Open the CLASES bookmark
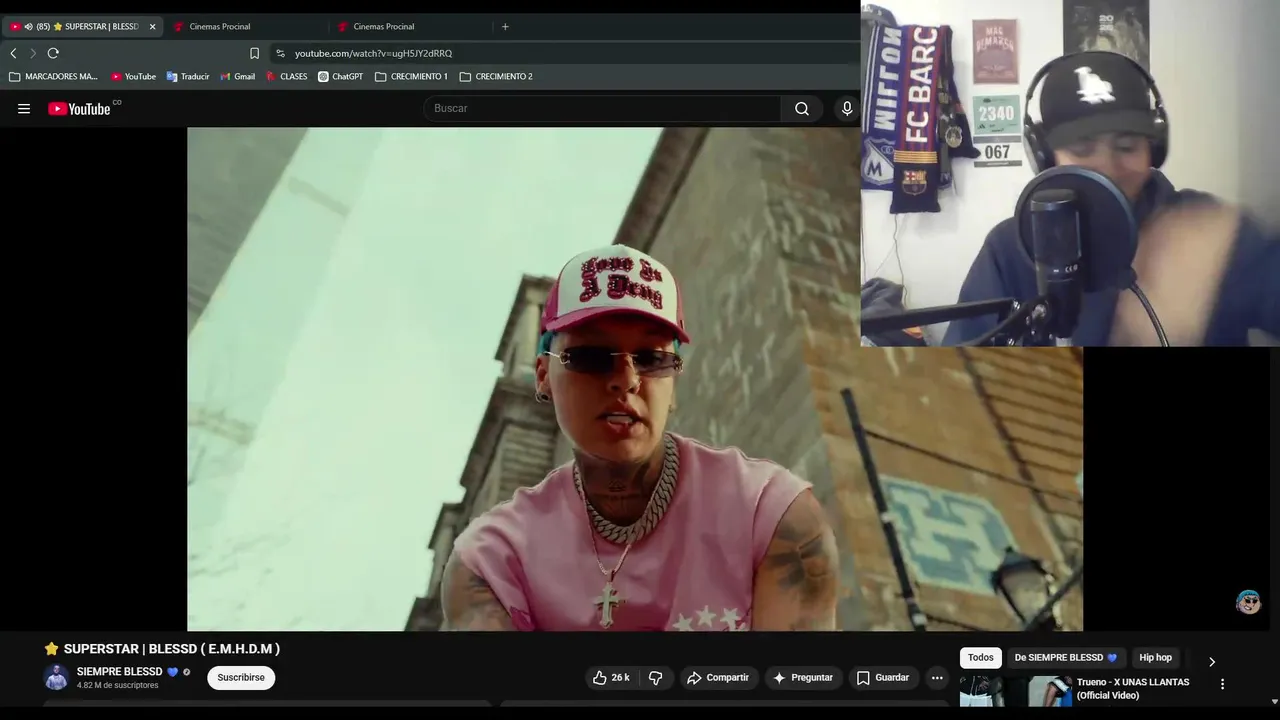Screen dimensions: 1280x720 [286, 77]
